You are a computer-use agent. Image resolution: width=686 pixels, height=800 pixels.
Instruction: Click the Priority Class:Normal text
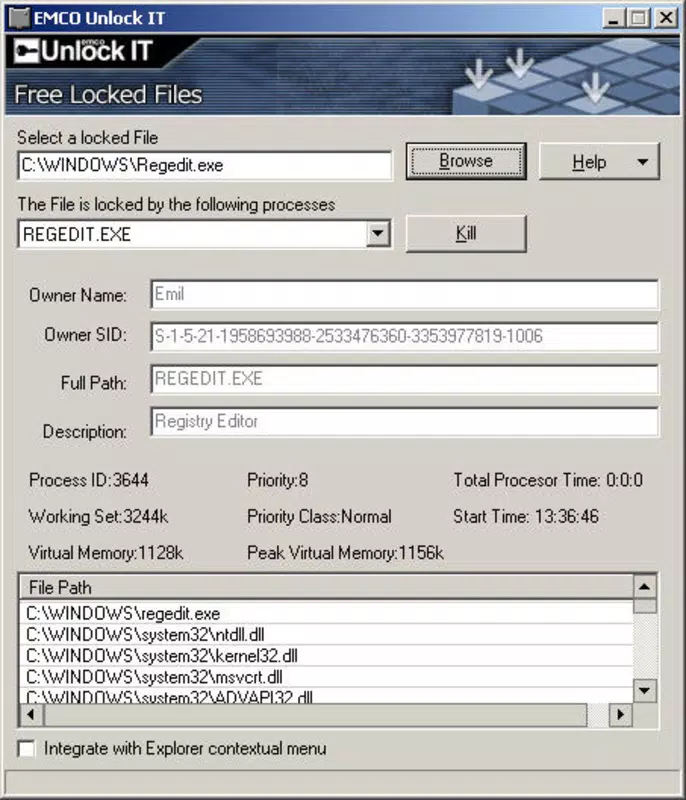pyautogui.click(x=319, y=516)
